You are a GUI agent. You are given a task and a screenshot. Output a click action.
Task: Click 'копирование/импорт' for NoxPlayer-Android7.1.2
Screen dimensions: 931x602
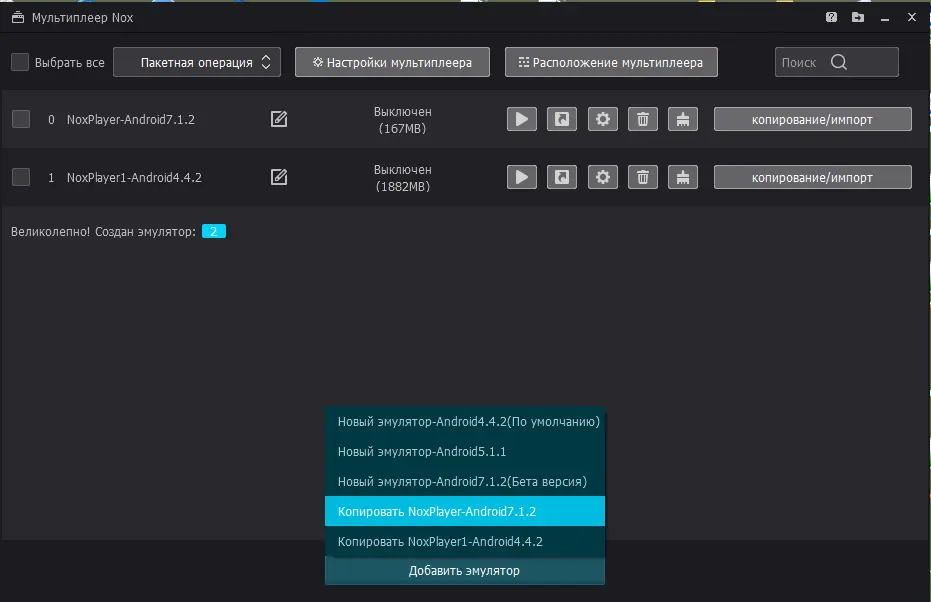point(812,119)
